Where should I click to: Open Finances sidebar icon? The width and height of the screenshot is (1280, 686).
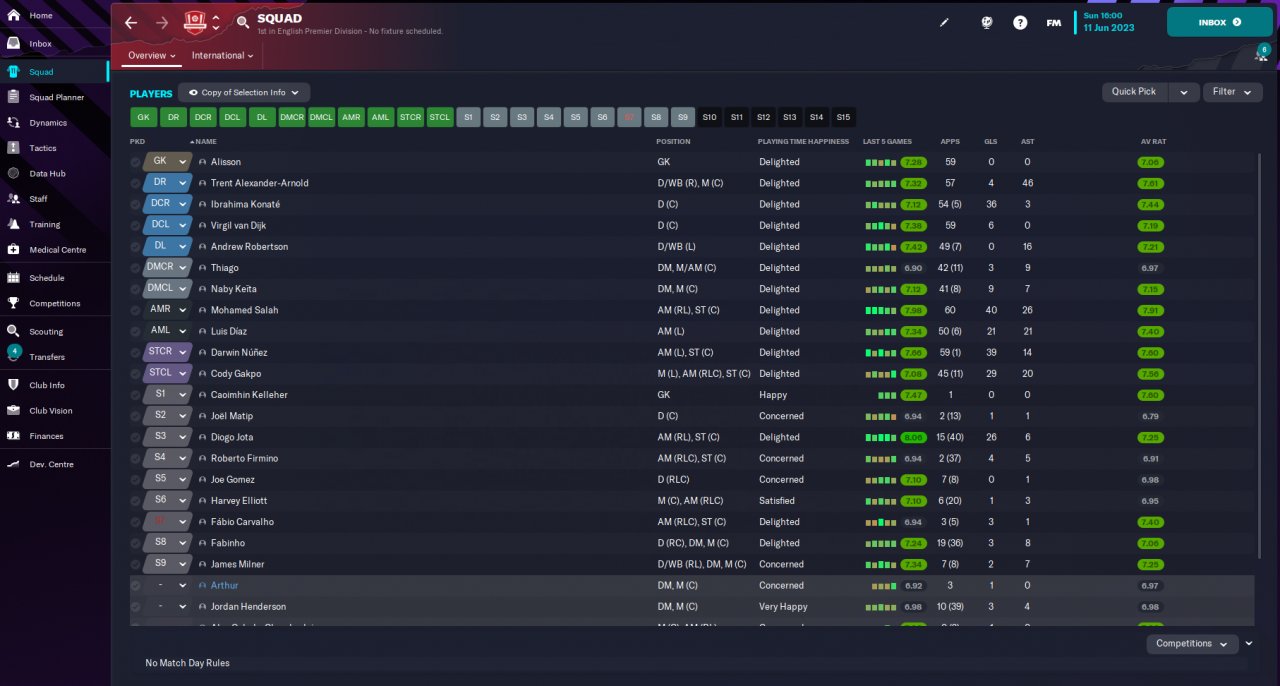click(x=13, y=436)
